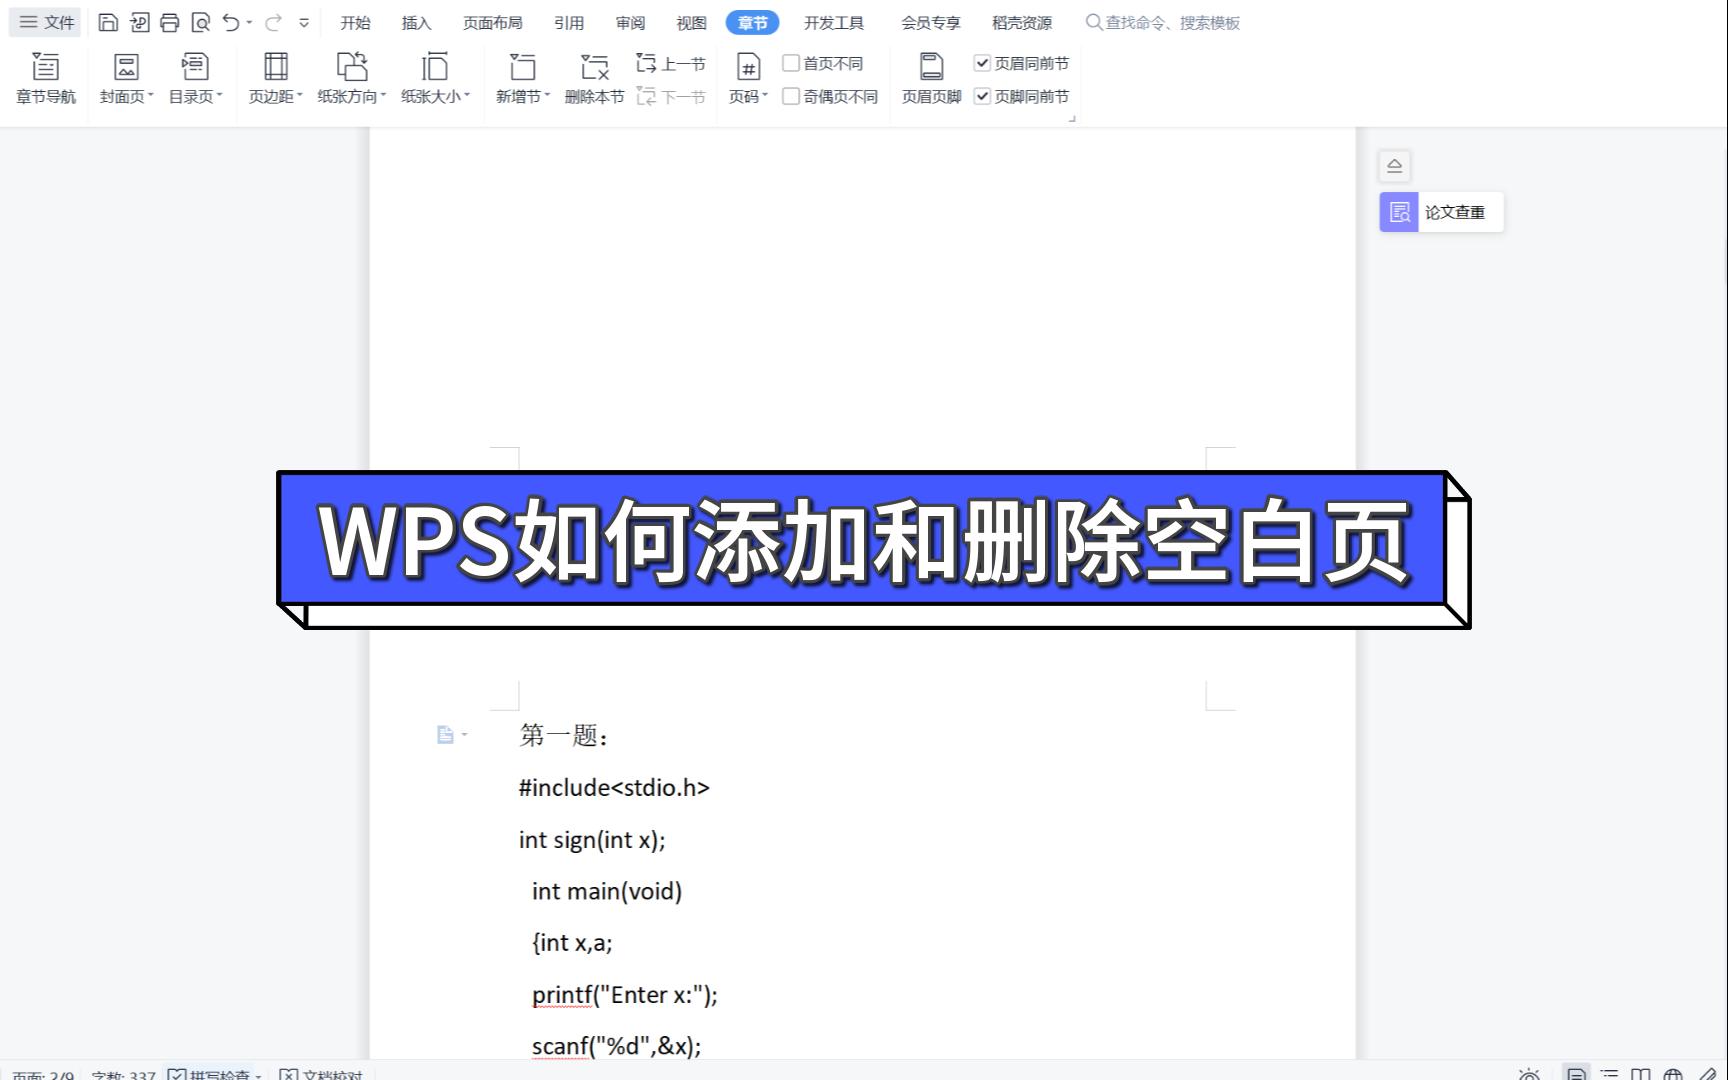Viewport: 1728px width, 1080px height.
Task: Switch to the 稻壳资源 tab
Action: pos(1021,22)
